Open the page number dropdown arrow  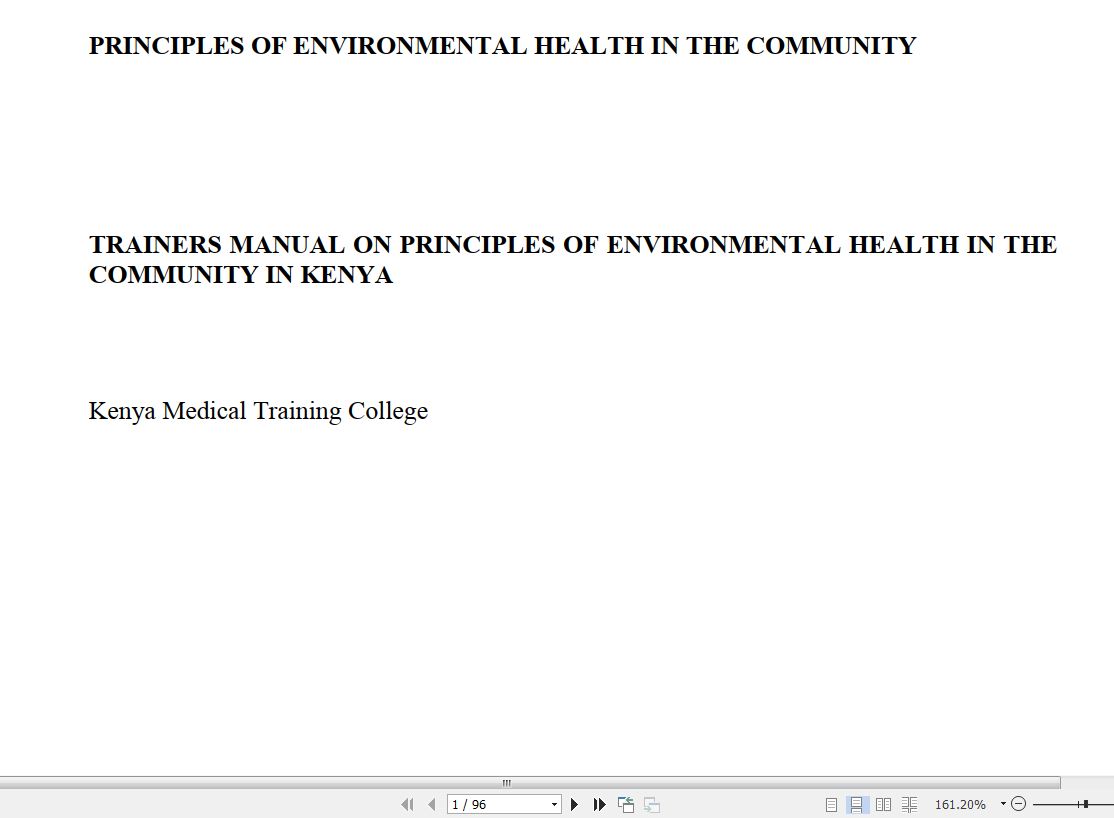[554, 804]
